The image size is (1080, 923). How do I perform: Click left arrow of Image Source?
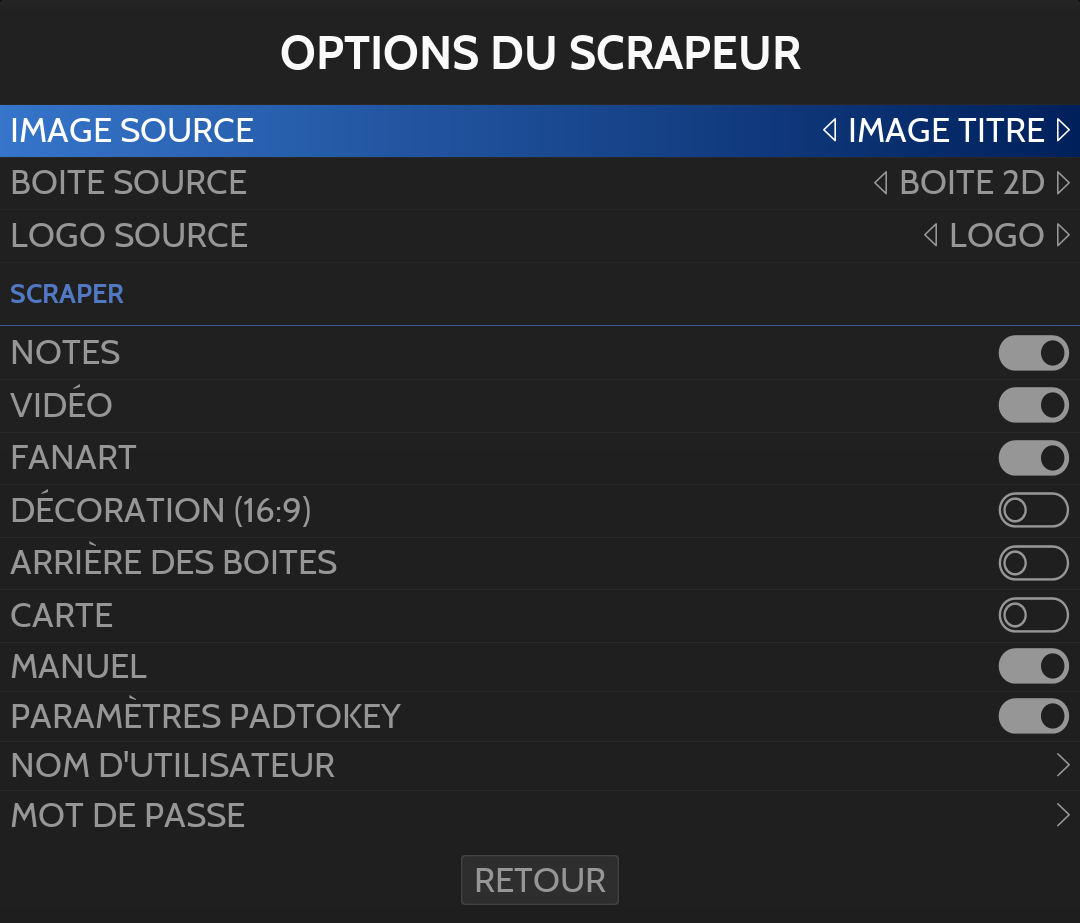click(x=829, y=131)
